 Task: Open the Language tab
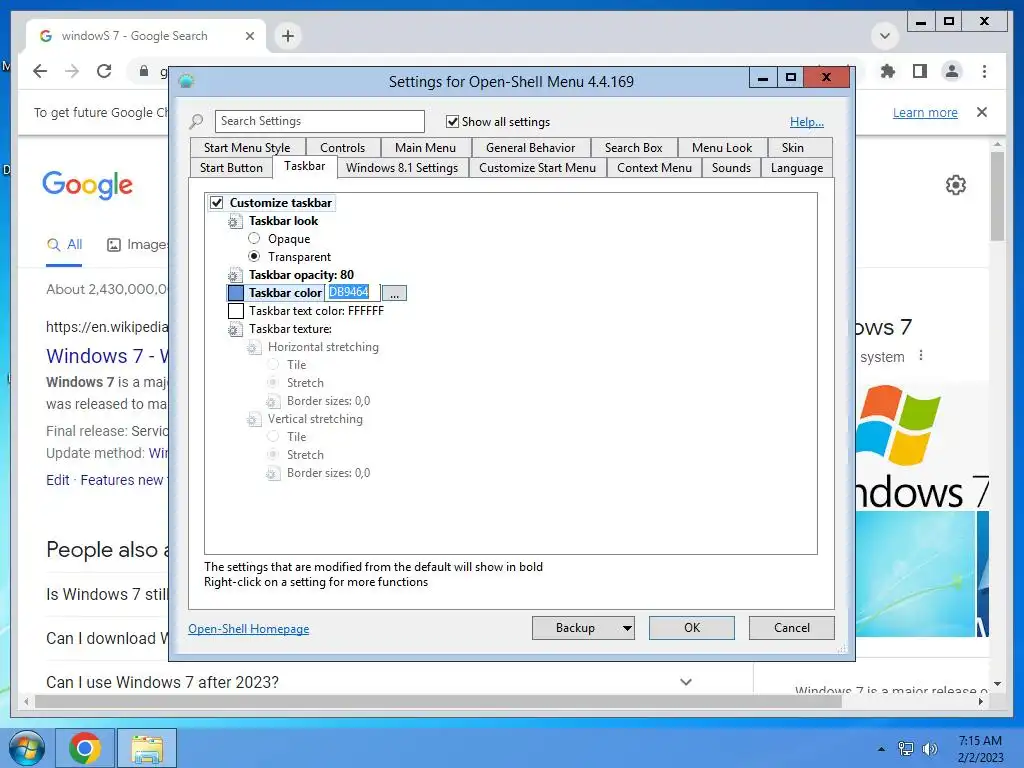point(797,168)
